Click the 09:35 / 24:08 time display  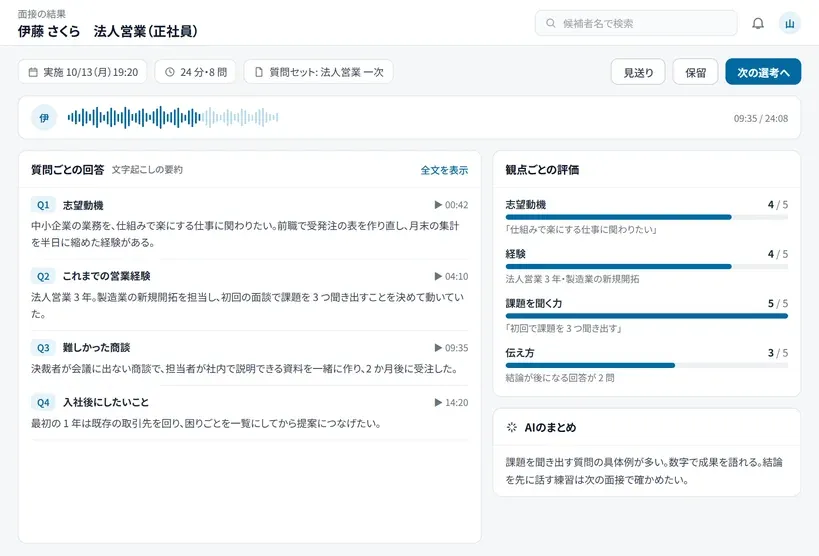pyautogui.click(x=760, y=119)
